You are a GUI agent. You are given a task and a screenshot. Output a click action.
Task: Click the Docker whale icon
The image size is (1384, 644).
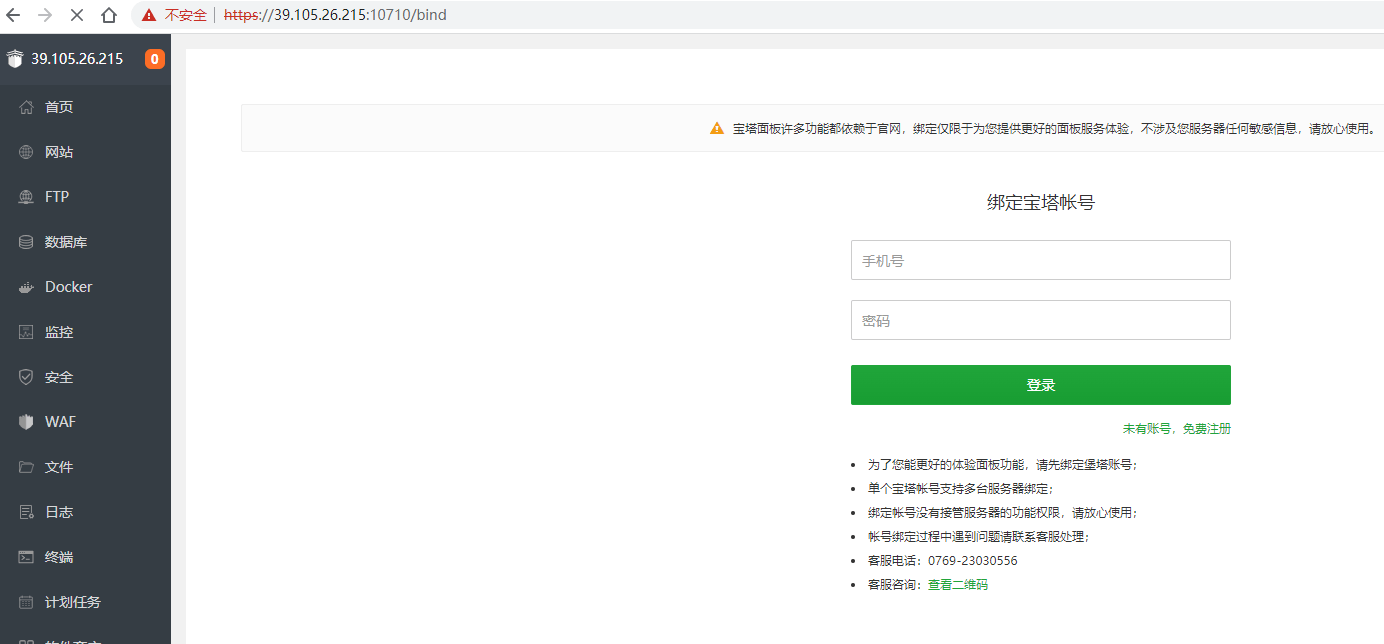[x=27, y=287]
